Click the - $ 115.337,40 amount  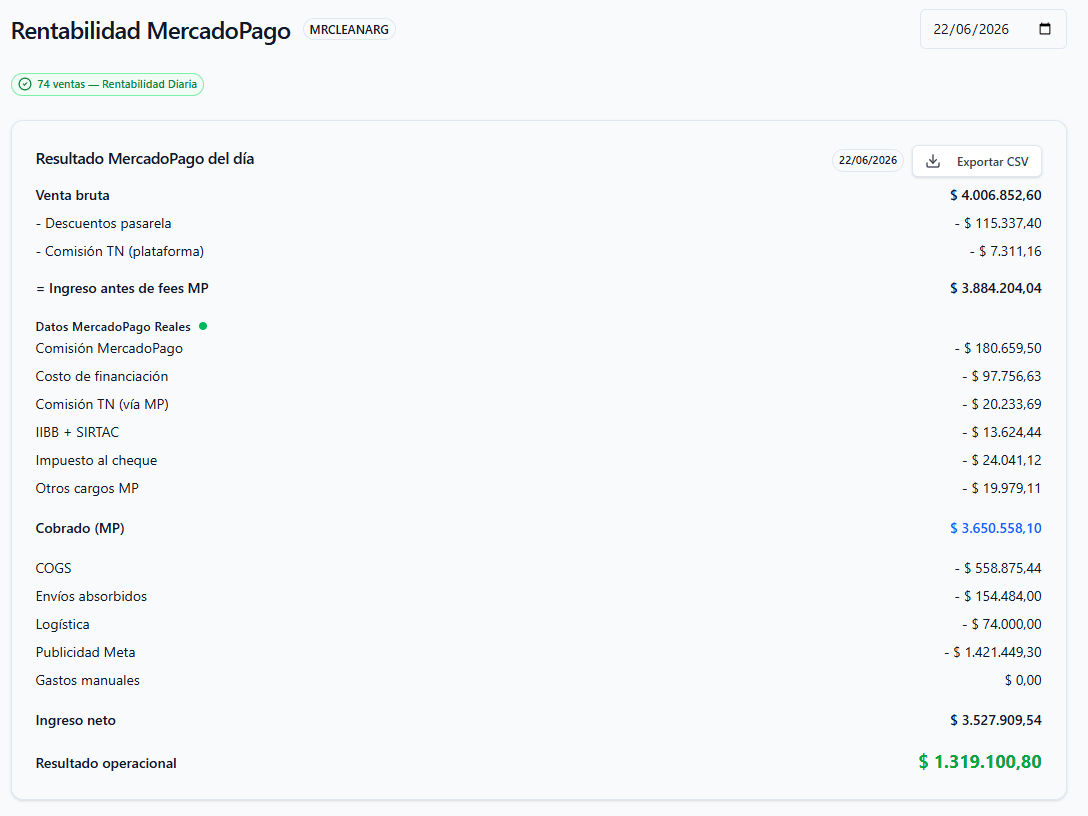(998, 223)
